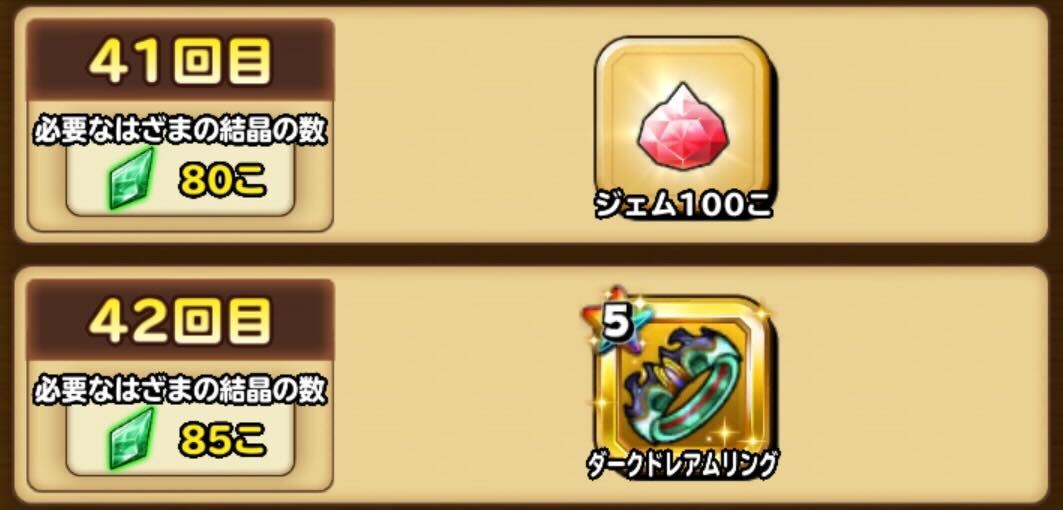Select the 42回目 reward row panel
The image size is (1063, 510).
coord(531,385)
